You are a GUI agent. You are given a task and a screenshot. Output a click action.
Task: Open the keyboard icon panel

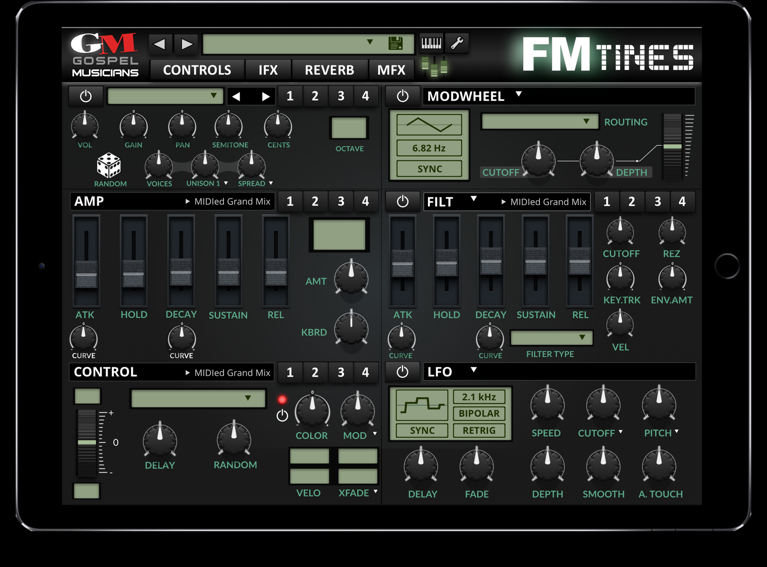tap(431, 44)
